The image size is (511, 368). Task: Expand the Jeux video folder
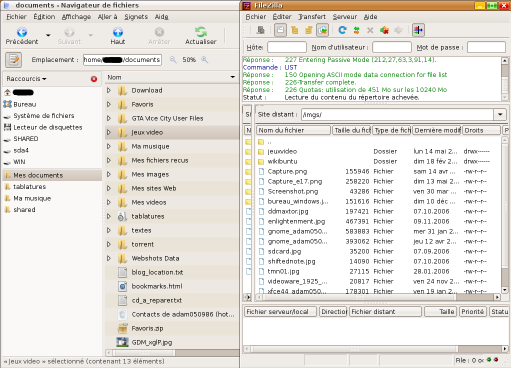[109, 132]
